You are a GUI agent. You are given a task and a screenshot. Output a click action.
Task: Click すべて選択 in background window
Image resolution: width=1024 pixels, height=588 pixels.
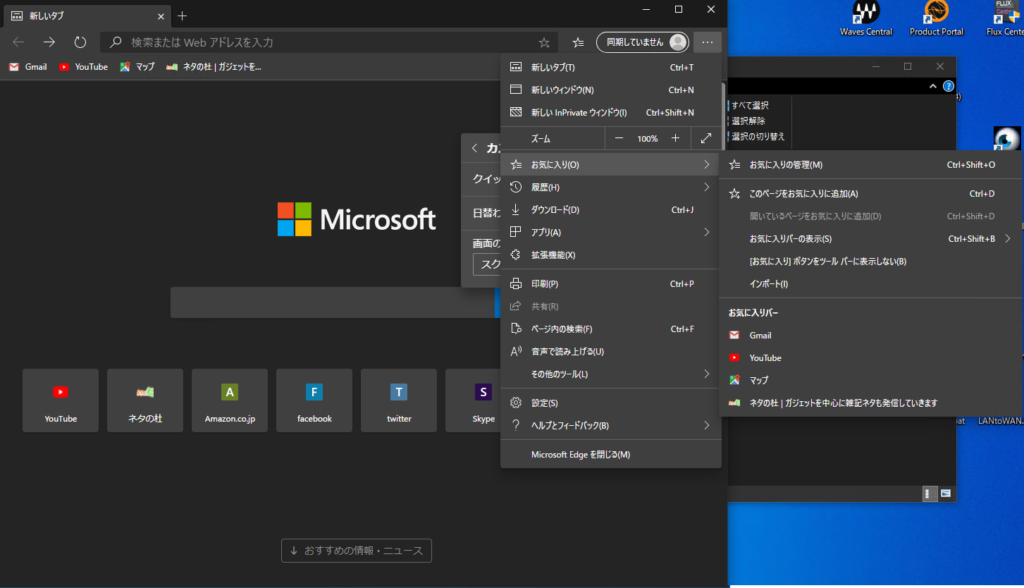[749, 105]
